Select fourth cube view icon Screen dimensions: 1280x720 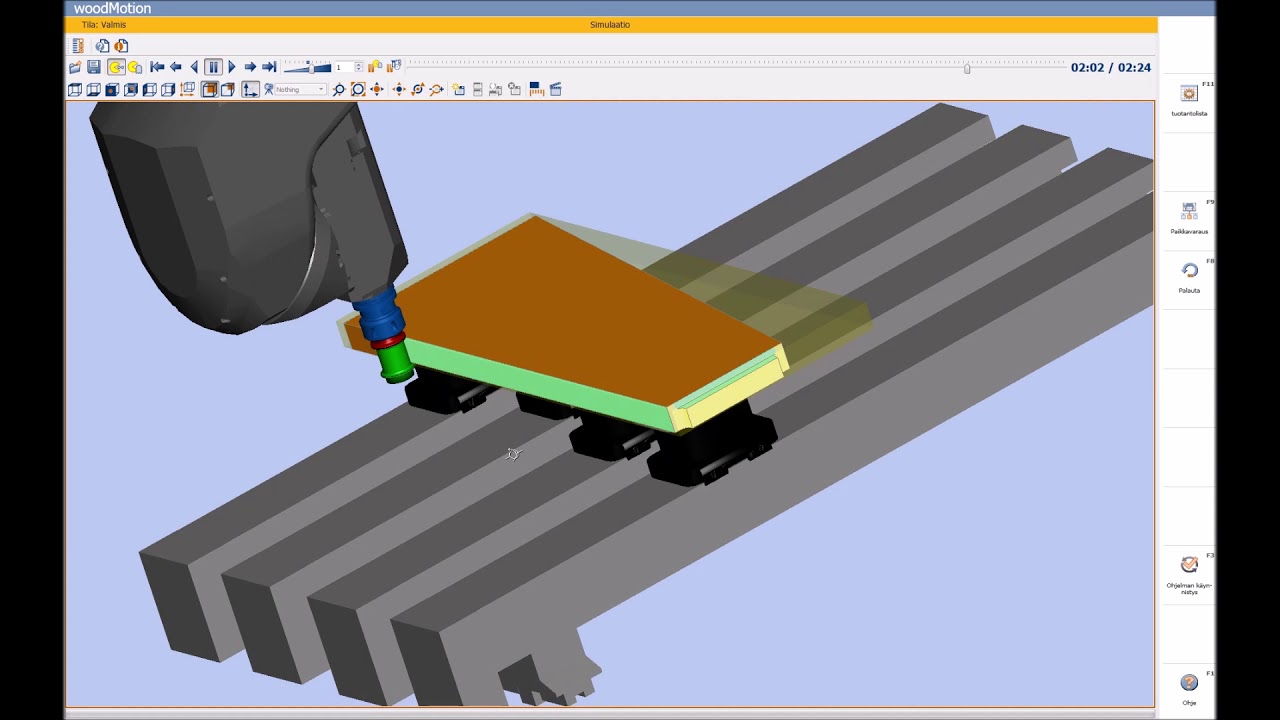[131, 89]
